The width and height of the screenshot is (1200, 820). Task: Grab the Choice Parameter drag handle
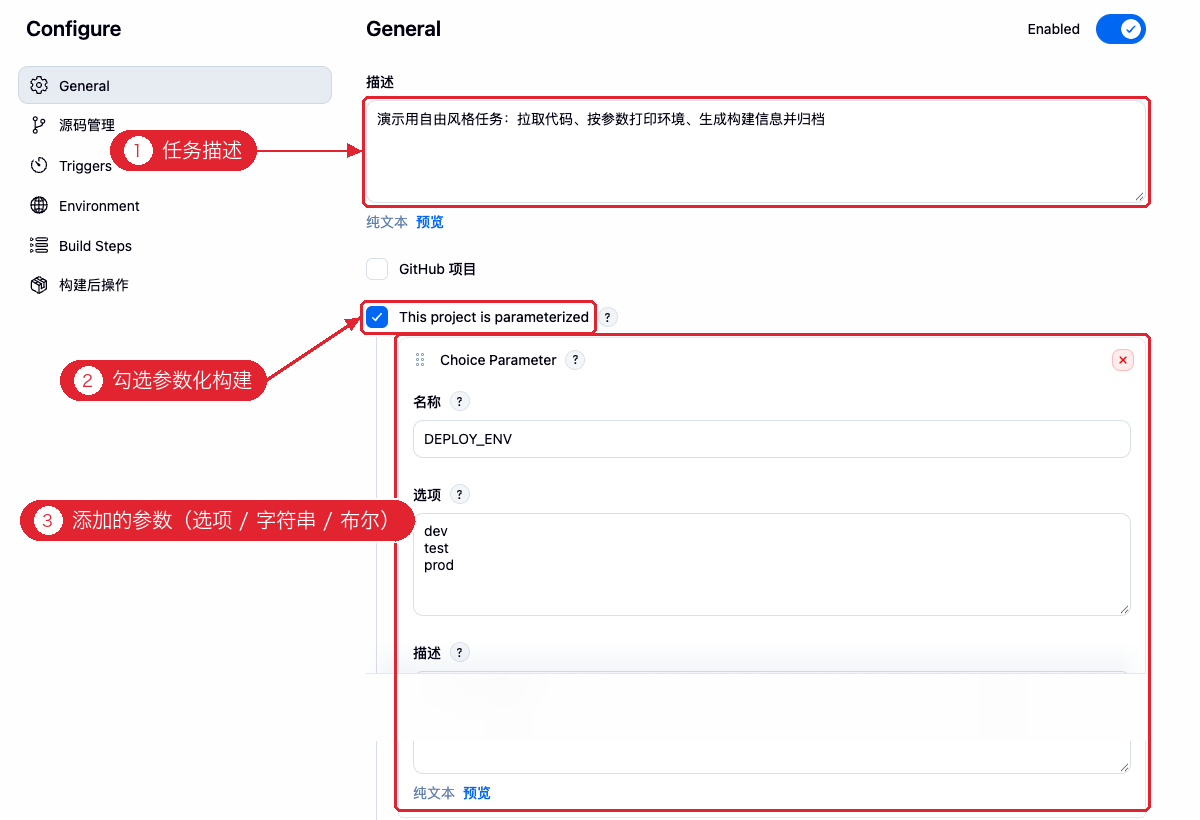click(x=420, y=360)
